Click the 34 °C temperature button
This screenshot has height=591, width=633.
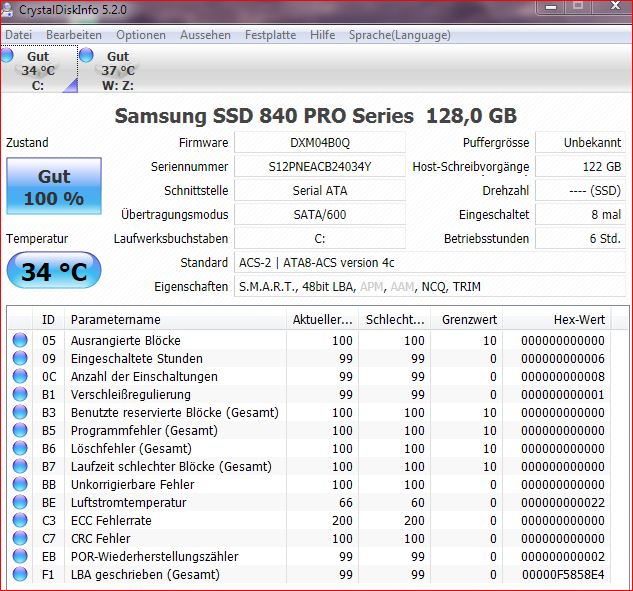coord(54,270)
